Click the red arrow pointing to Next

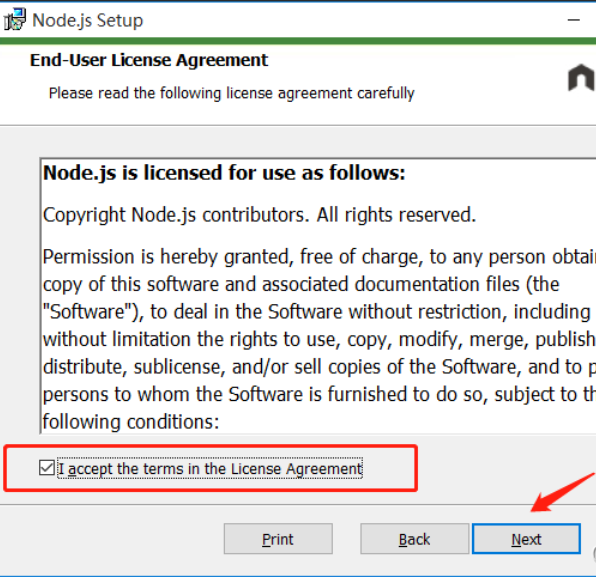pos(563,492)
